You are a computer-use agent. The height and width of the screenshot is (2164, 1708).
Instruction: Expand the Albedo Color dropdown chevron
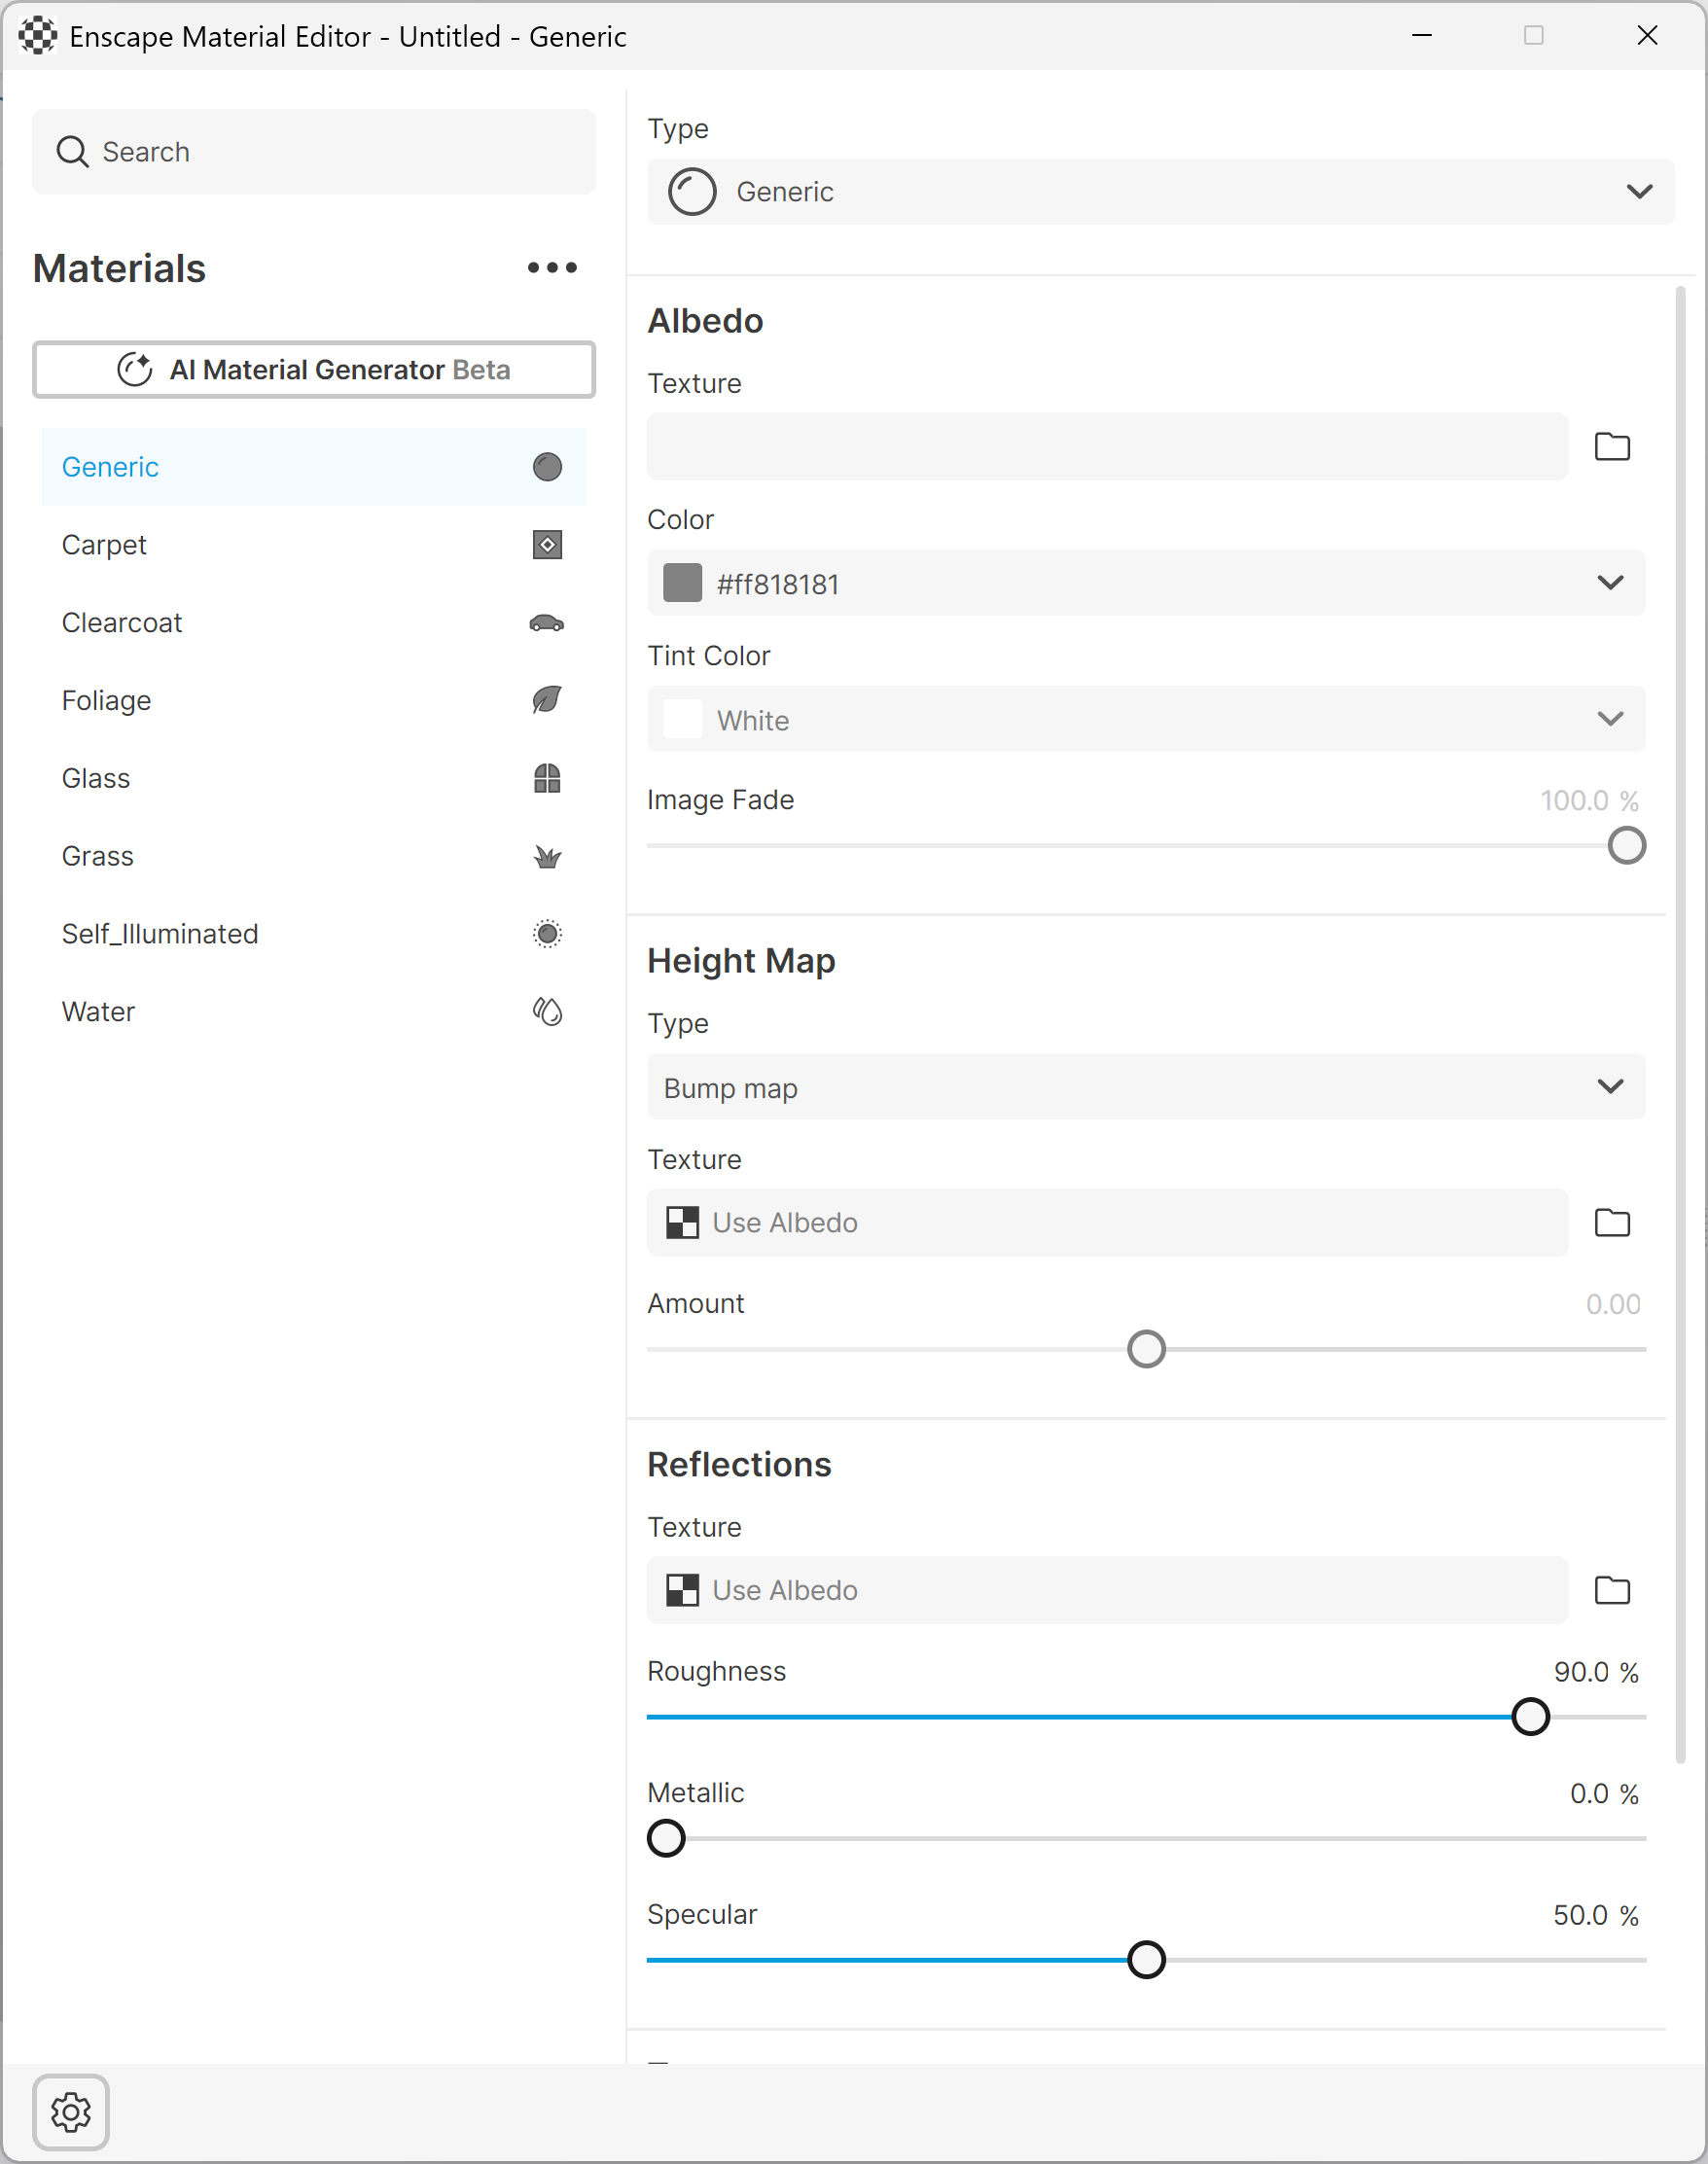(x=1610, y=583)
